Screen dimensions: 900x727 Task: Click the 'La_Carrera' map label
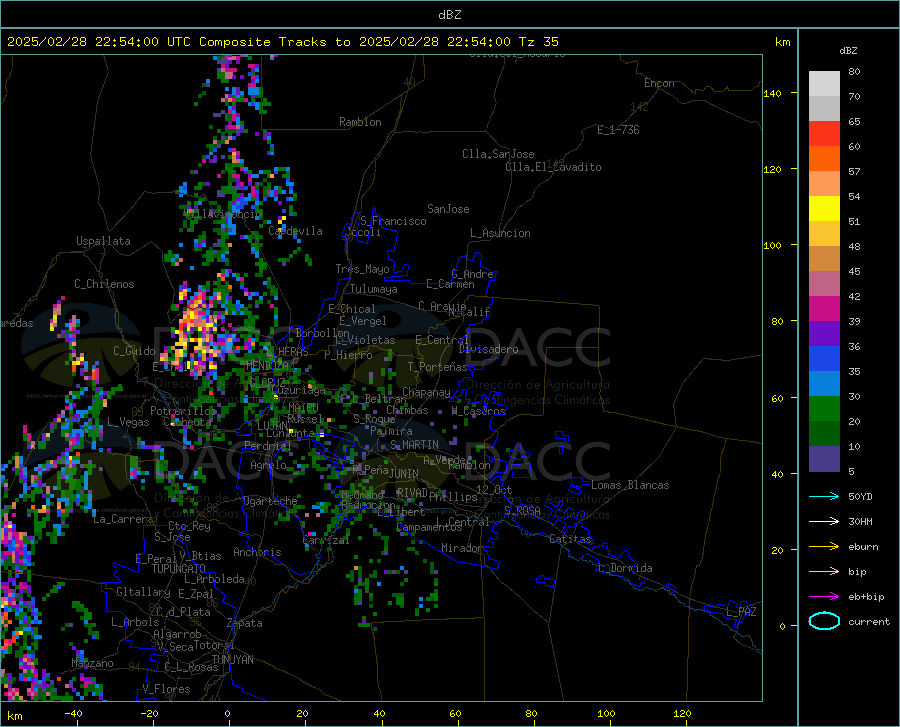pyautogui.click(x=123, y=519)
